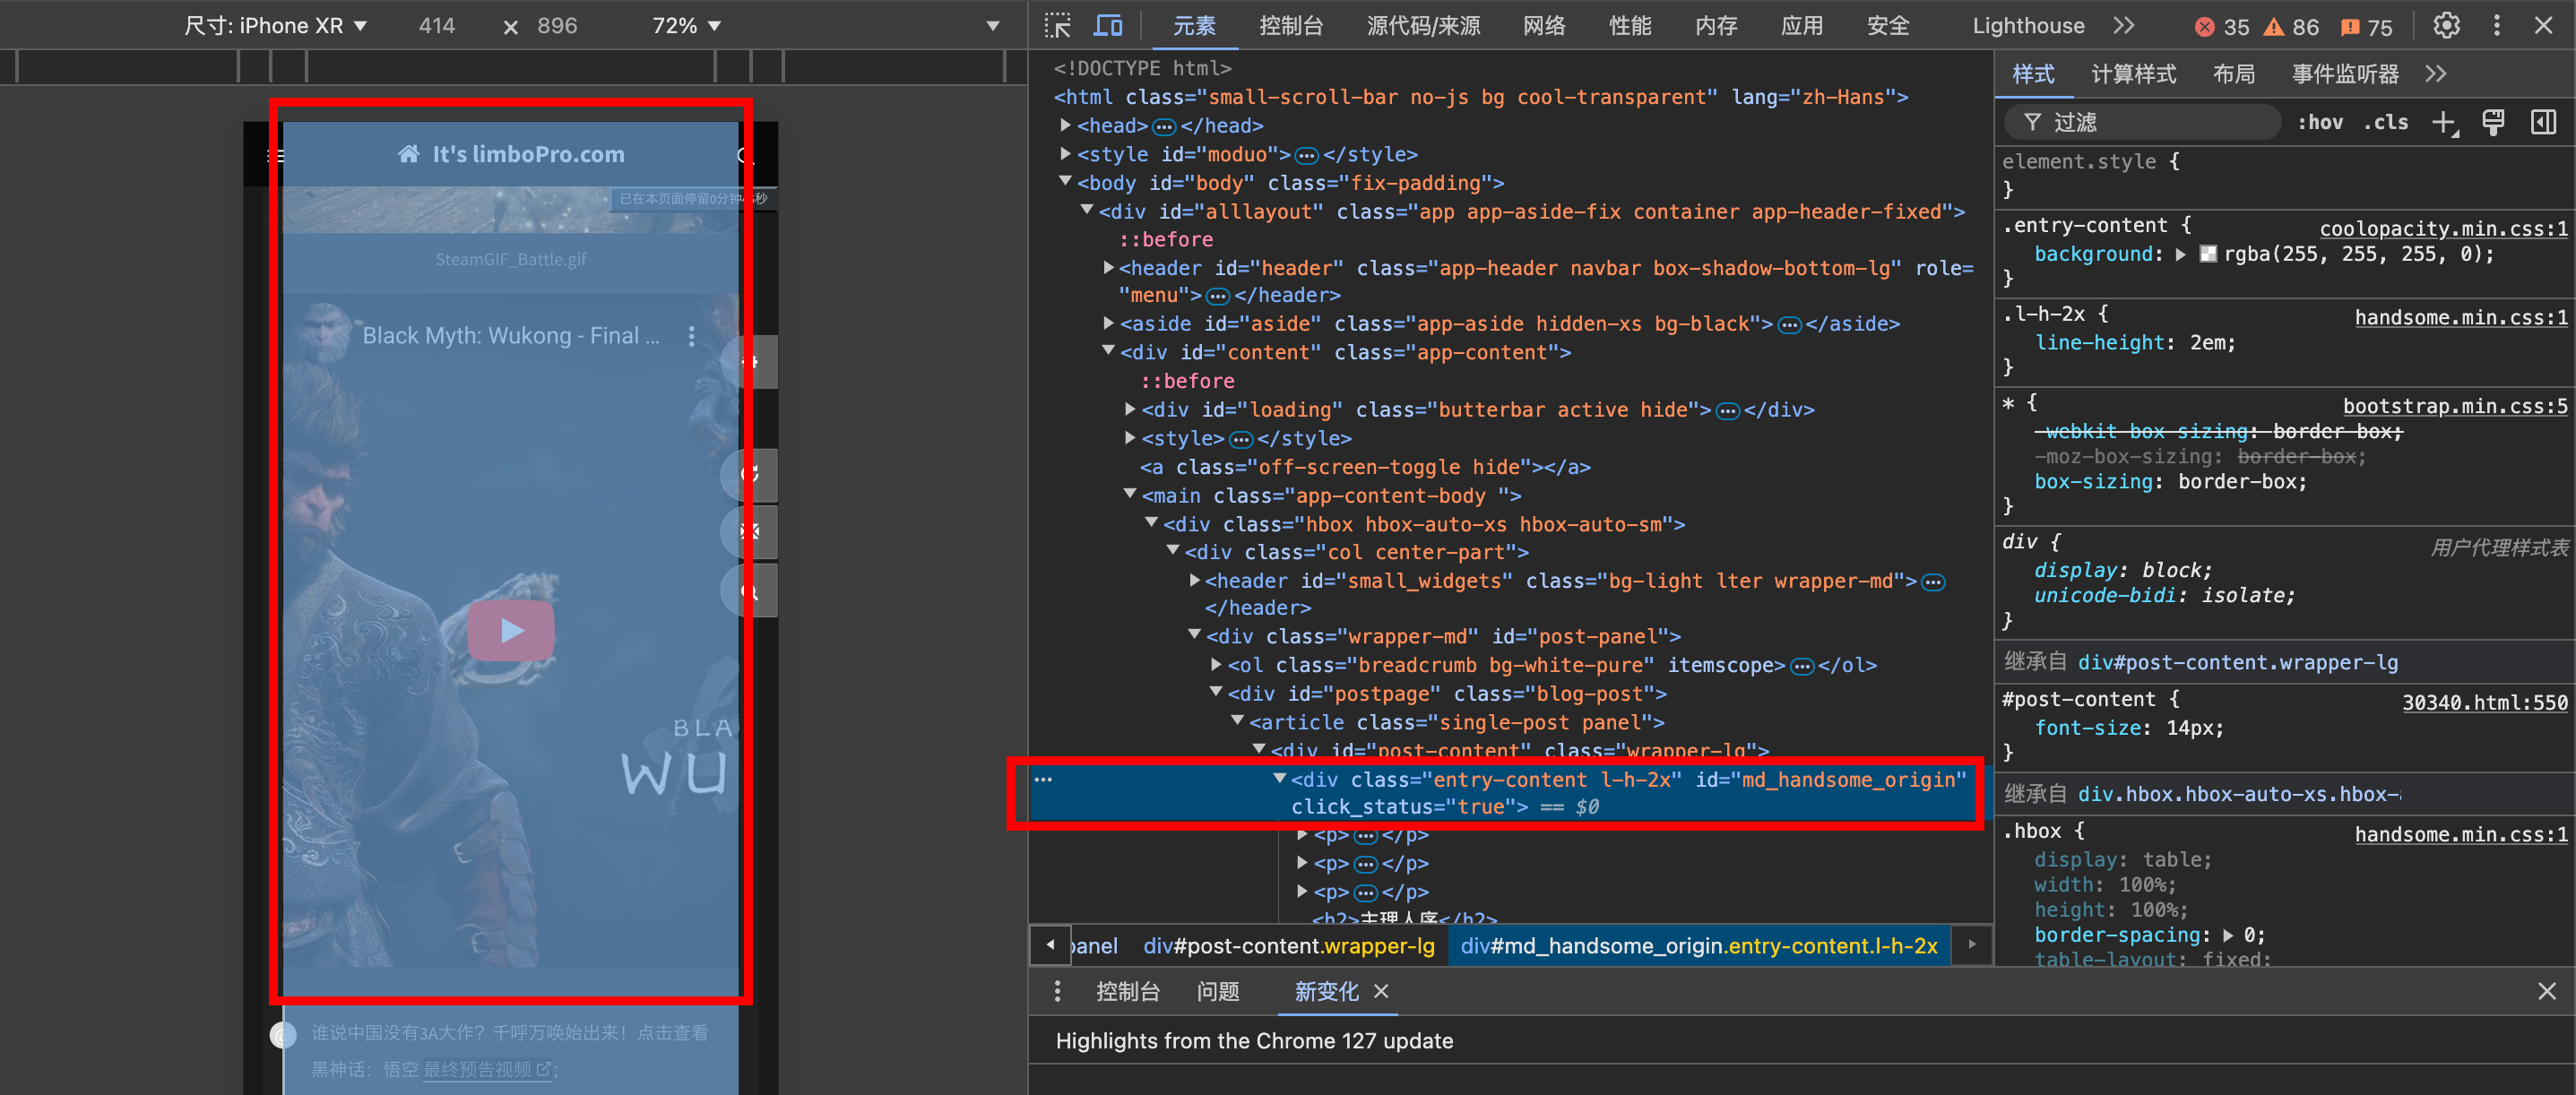This screenshot has height=1095, width=2576.
Task: Open the 内存 tab
Action: pyautogui.click(x=1716, y=26)
